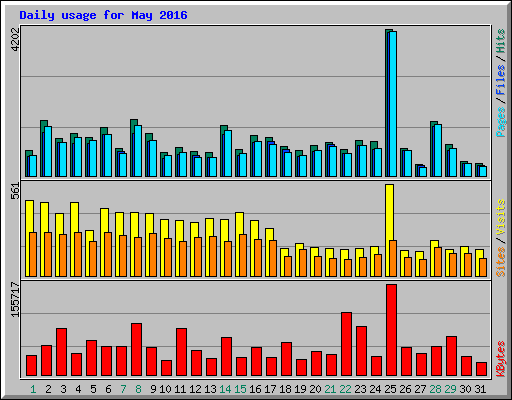Click day 23 on the x-axis
Viewport: 512px width, 400px height.
[x=360, y=389]
